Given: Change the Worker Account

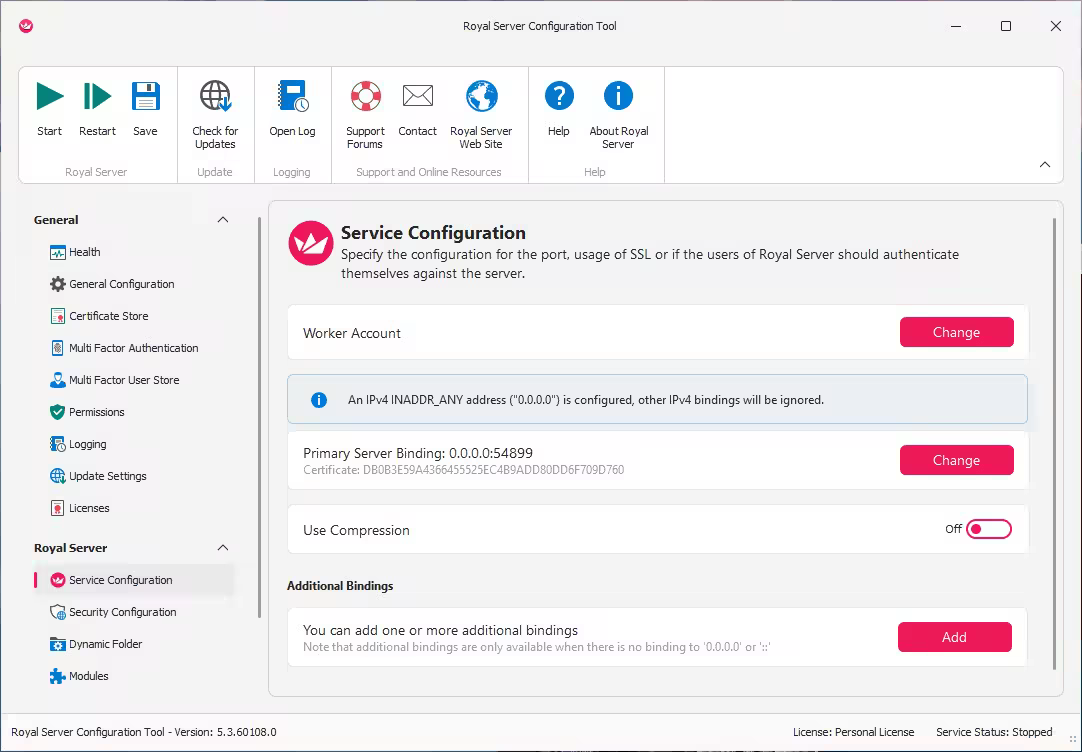Looking at the screenshot, I should (x=956, y=333).
